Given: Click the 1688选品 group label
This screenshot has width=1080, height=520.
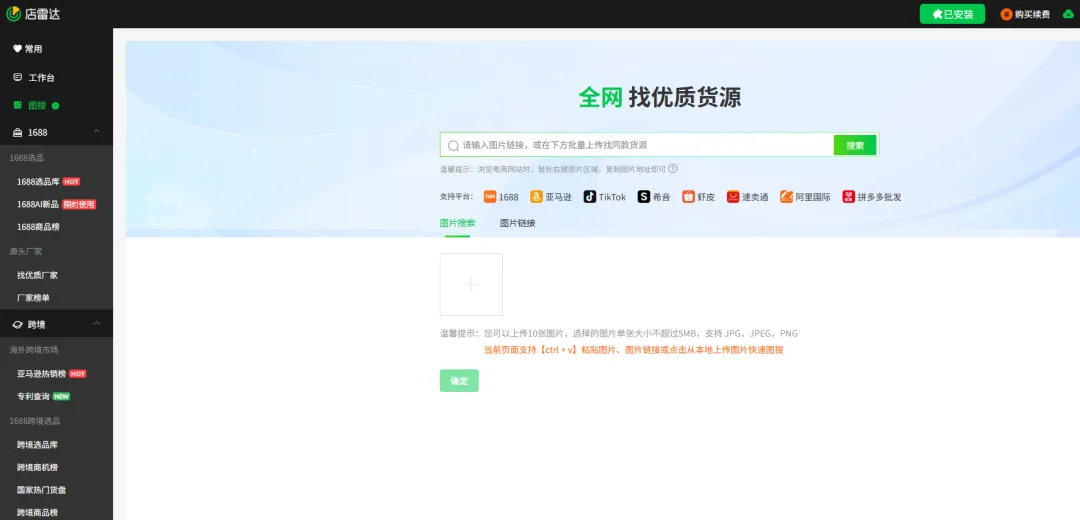Looking at the screenshot, I should 27,158.
